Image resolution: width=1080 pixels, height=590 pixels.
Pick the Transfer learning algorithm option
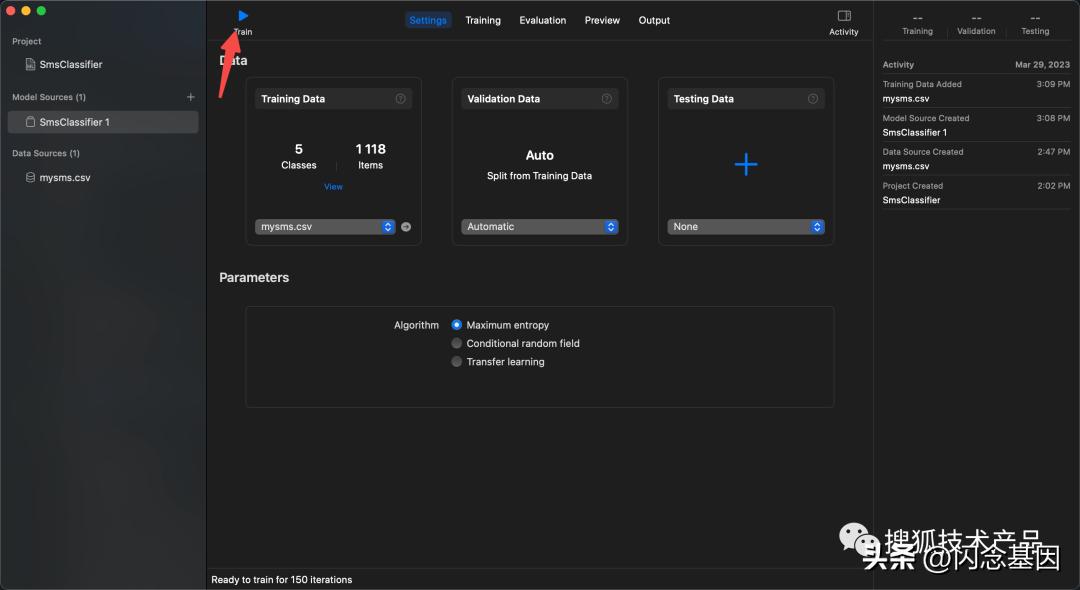pos(457,362)
